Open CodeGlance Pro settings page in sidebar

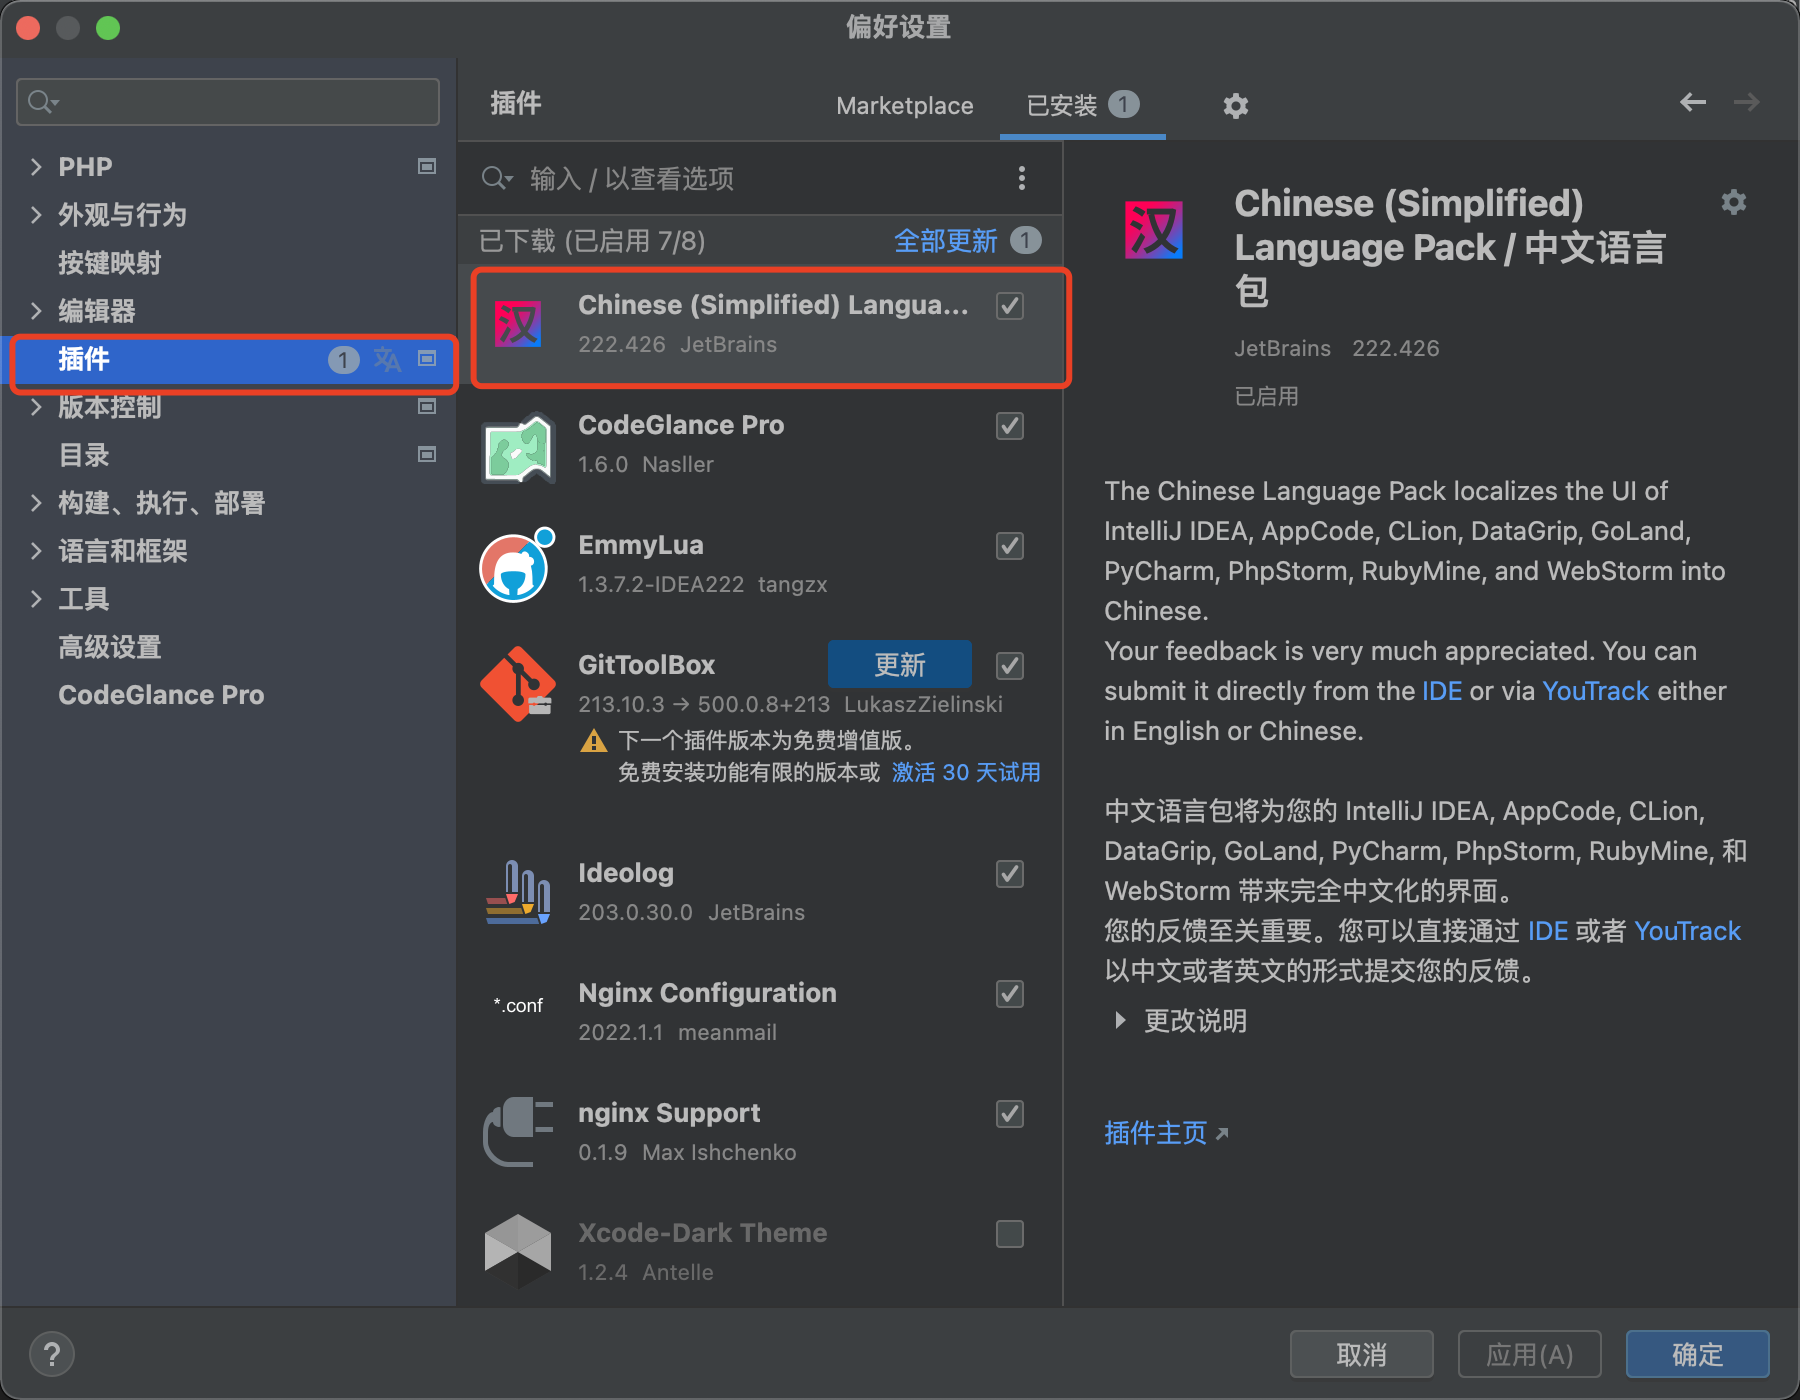(161, 694)
